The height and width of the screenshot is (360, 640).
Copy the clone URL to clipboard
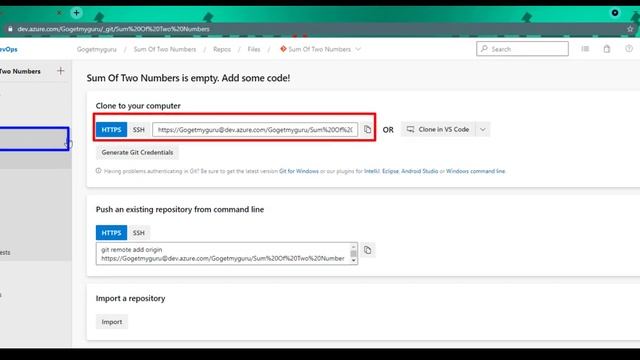coord(367,129)
